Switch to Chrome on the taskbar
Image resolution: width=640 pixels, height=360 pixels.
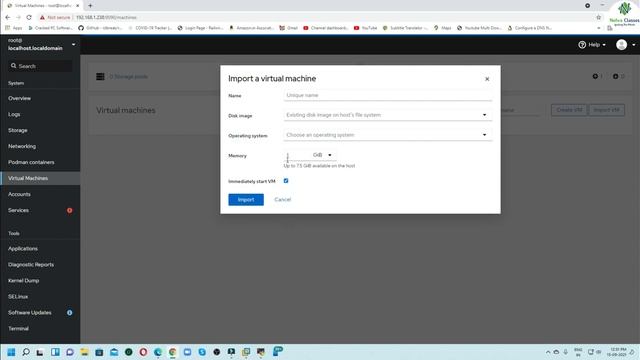click(173, 352)
